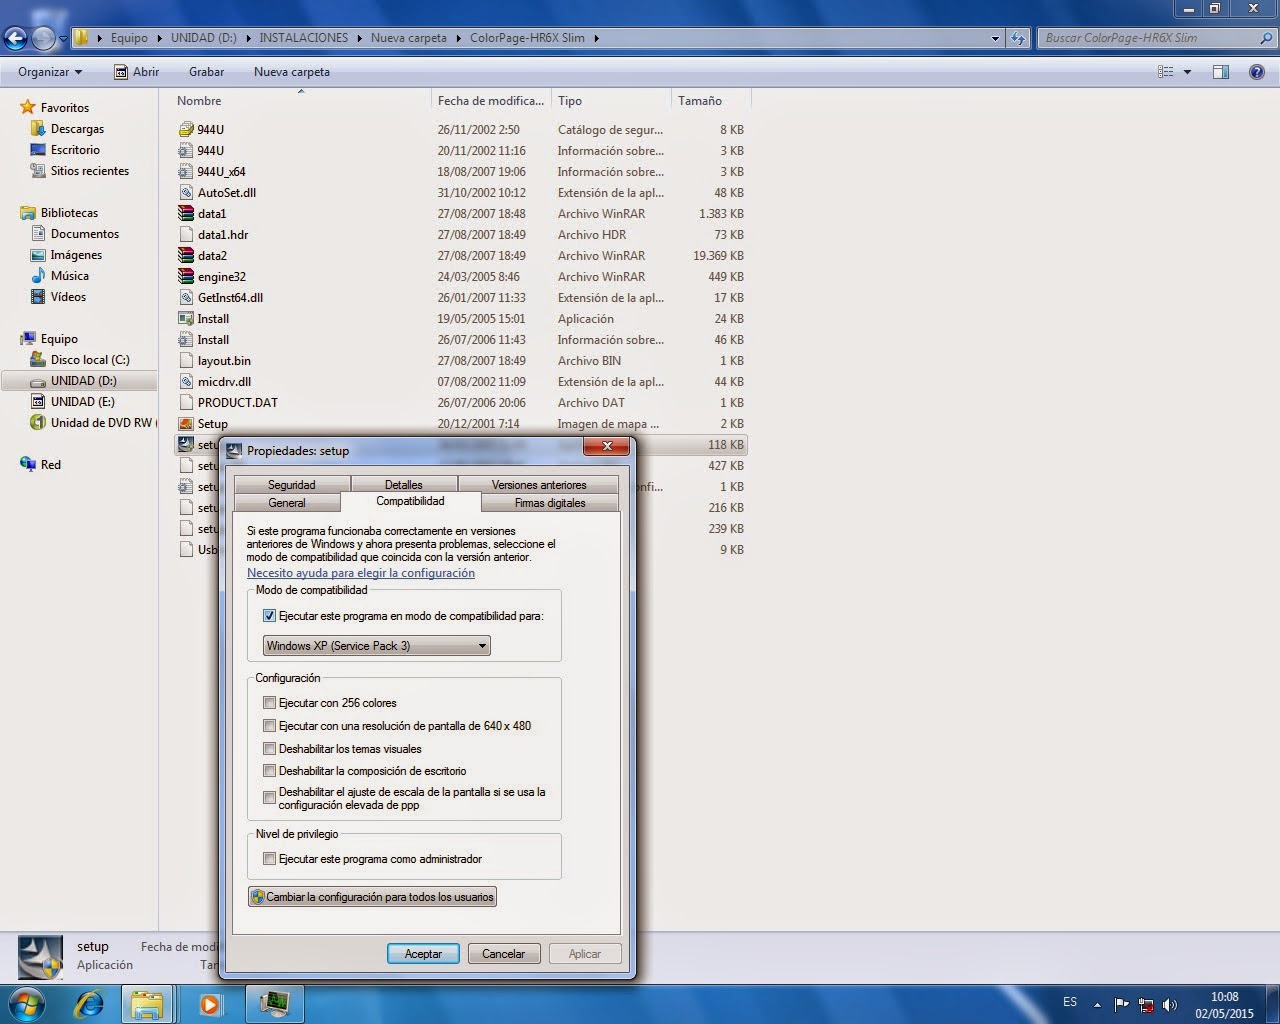Click the Unidad de DVD RW icon
The image size is (1280, 1024).
[x=38, y=422]
